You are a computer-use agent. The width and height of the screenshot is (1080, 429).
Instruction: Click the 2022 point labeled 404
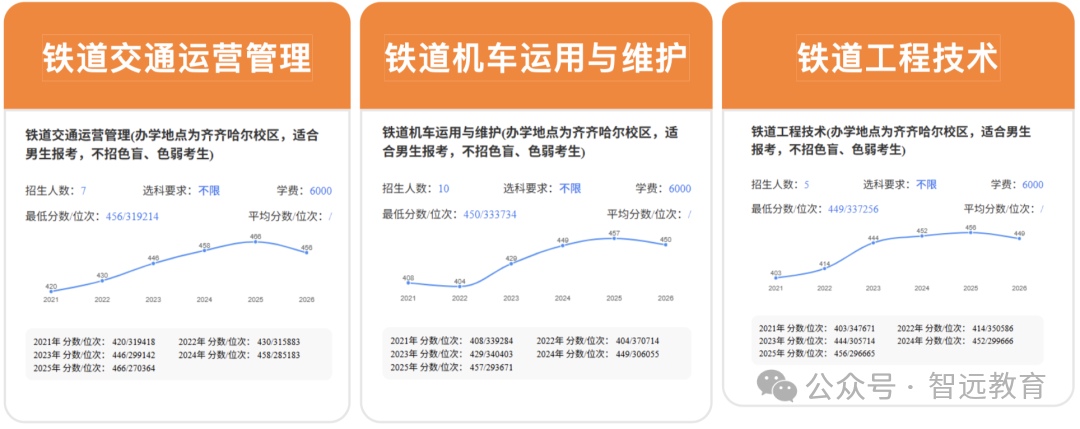pos(459,286)
